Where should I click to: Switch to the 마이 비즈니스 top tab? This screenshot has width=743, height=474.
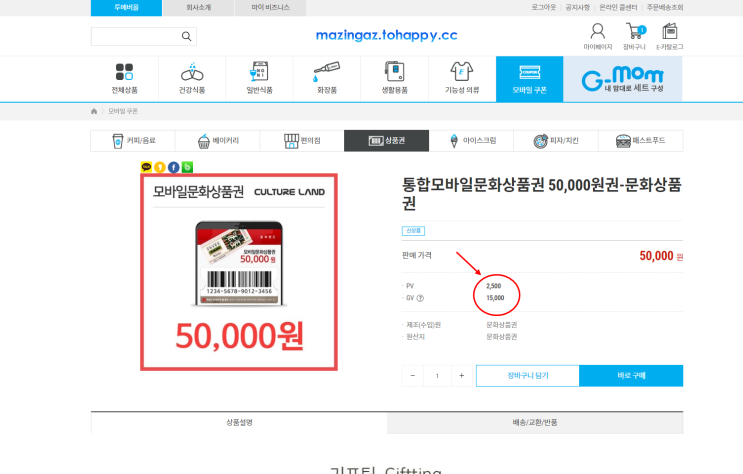tap(271, 8)
